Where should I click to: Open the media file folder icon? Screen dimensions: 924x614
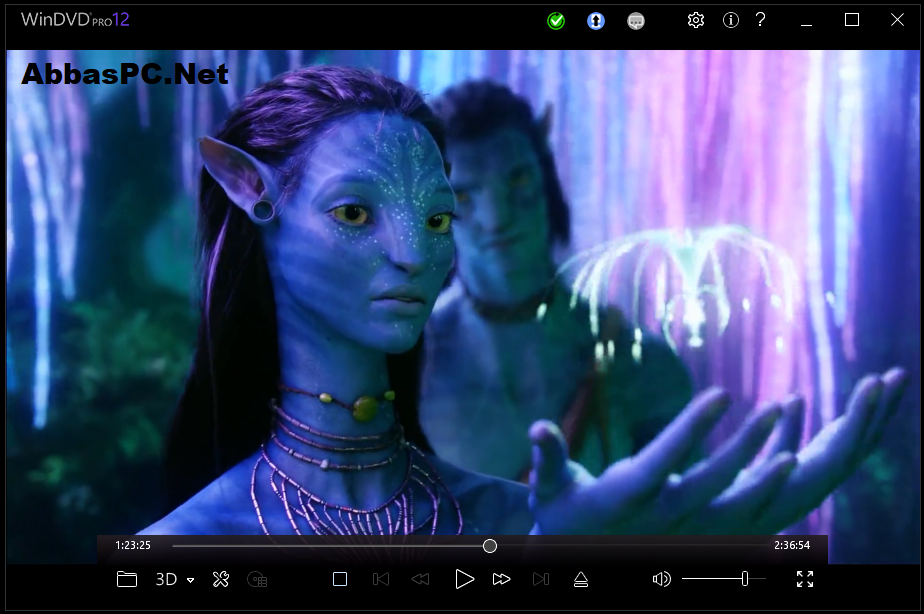tap(127, 579)
